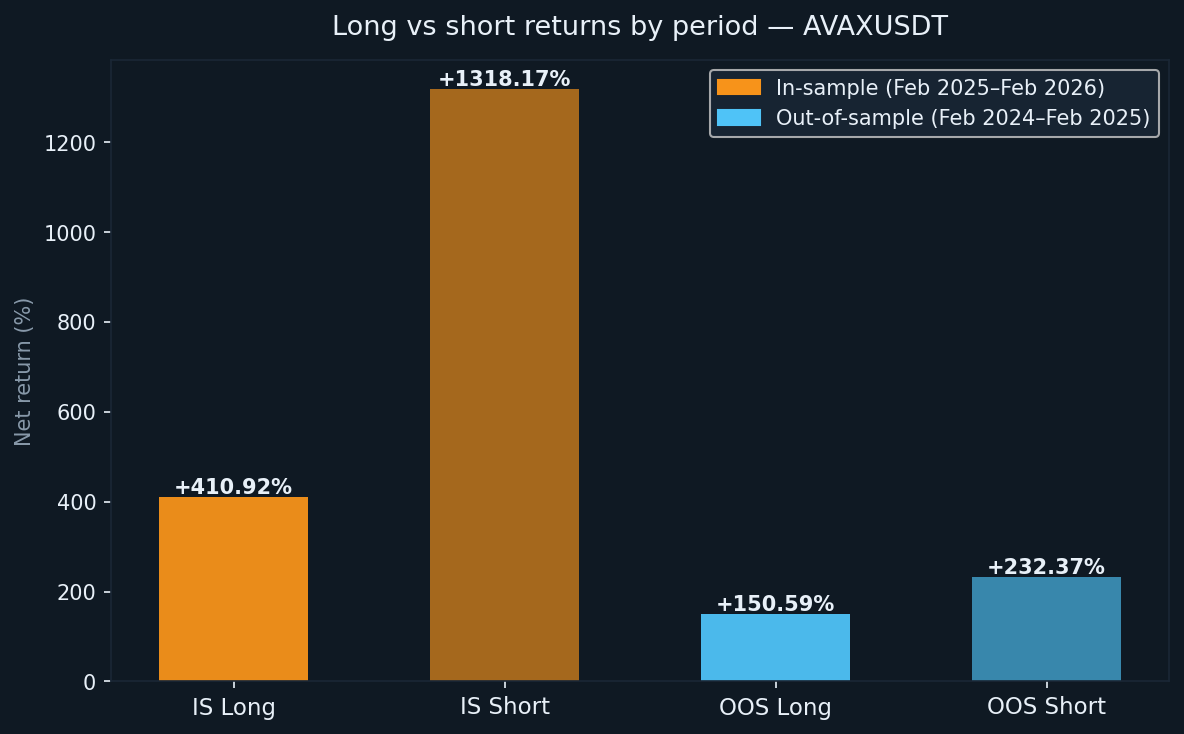Click the OOS Long x-axis label

(775, 708)
